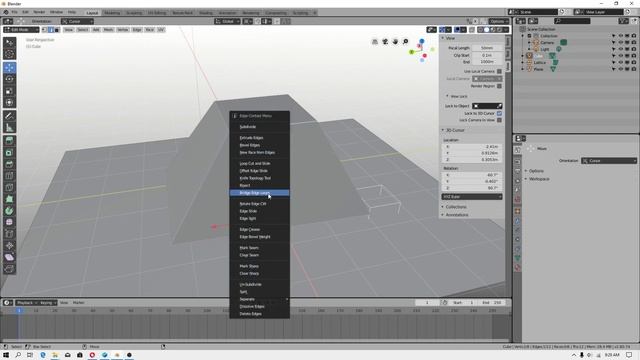The width and height of the screenshot is (640, 360).
Task: Select the Loop Cut tool
Action: [9, 176]
